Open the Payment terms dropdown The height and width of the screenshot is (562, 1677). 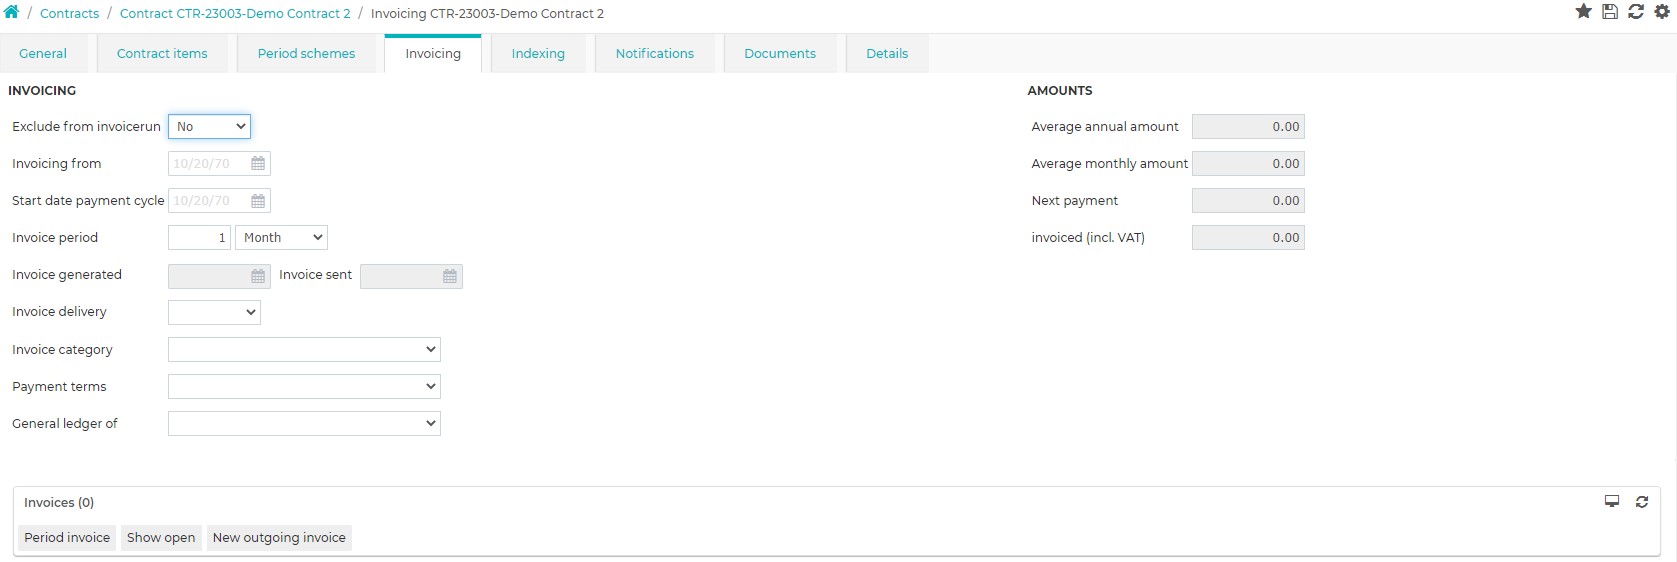(304, 386)
